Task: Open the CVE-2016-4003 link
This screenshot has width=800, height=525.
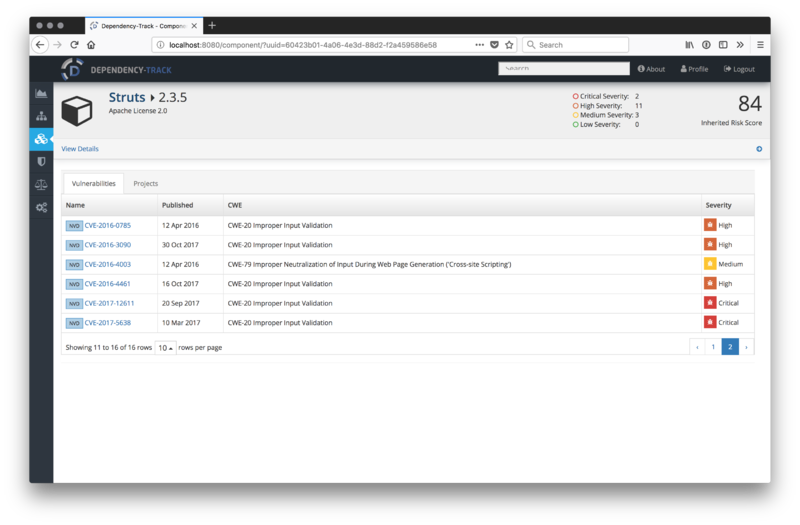Action: (108, 264)
